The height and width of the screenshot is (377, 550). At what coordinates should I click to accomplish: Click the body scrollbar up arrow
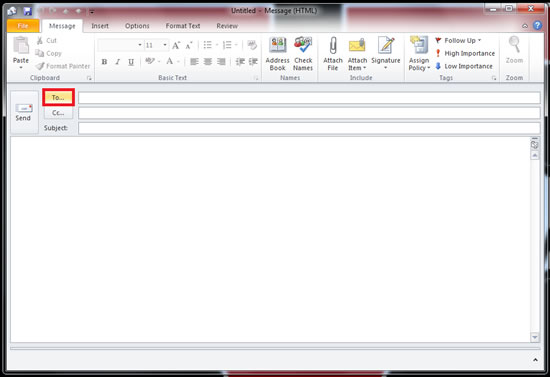pos(535,155)
